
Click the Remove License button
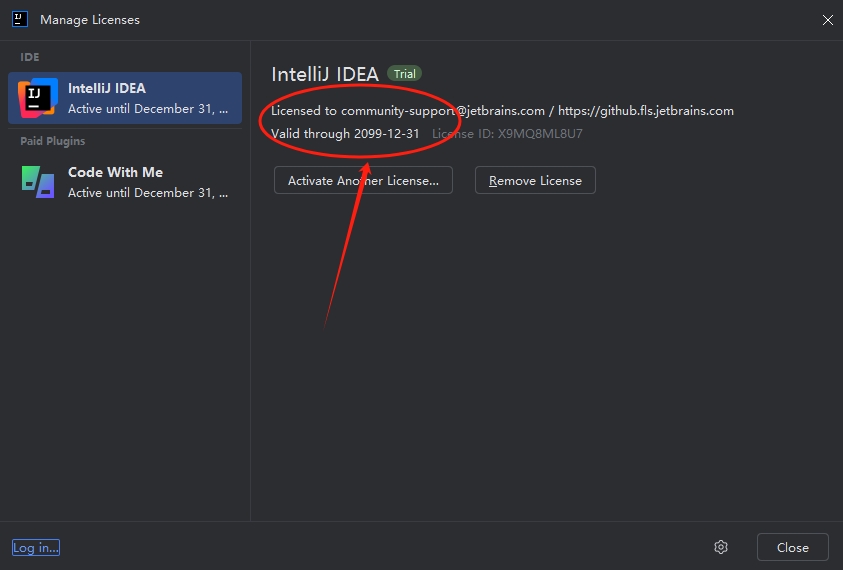535,180
